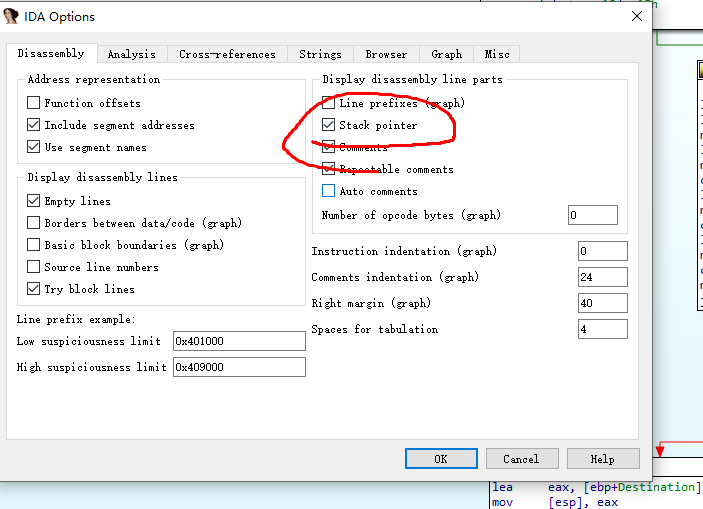The image size is (703, 509).
Task: Open the Analysis tab
Action: click(132, 54)
